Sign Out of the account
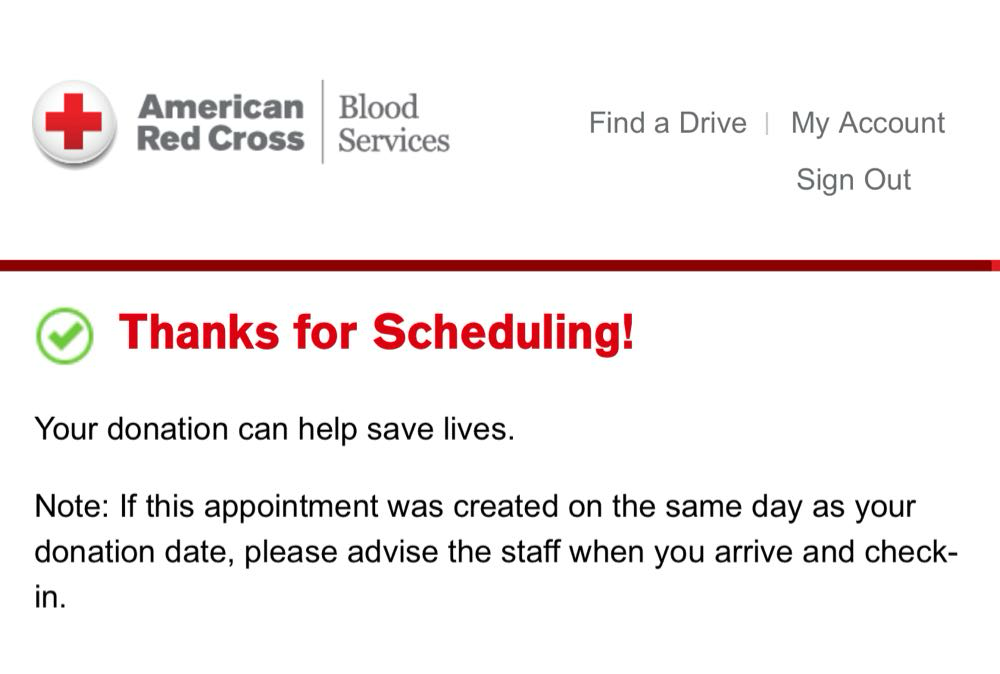Image resolution: width=1000 pixels, height=674 pixels. click(853, 180)
